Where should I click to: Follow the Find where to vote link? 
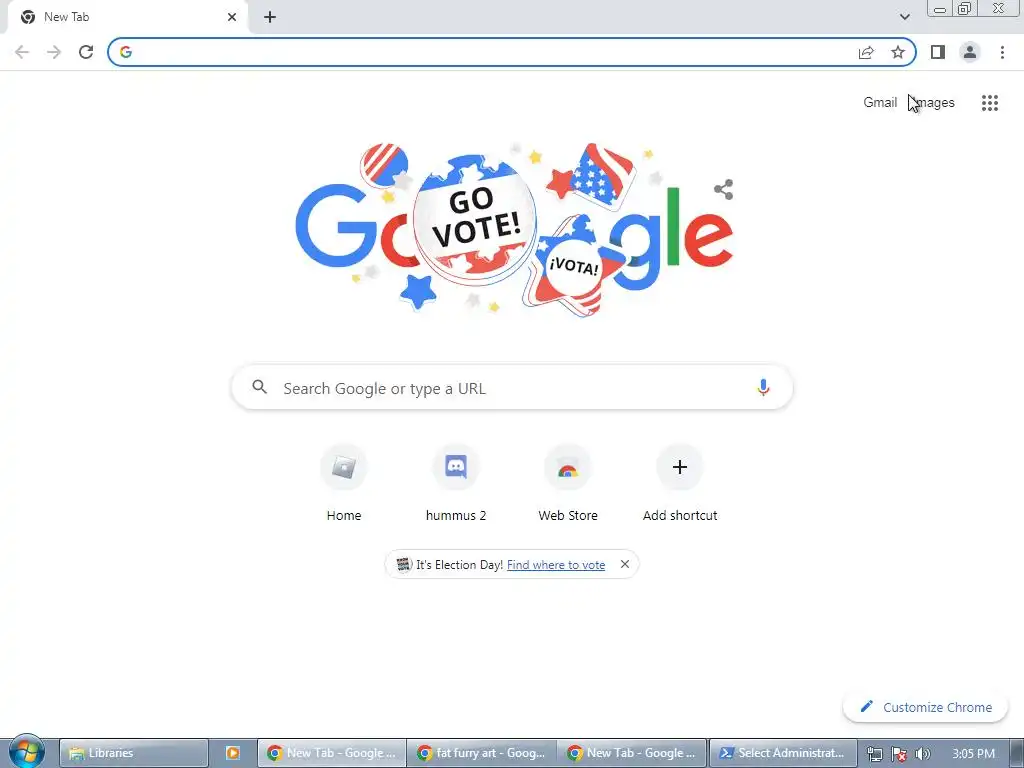(x=556, y=565)
